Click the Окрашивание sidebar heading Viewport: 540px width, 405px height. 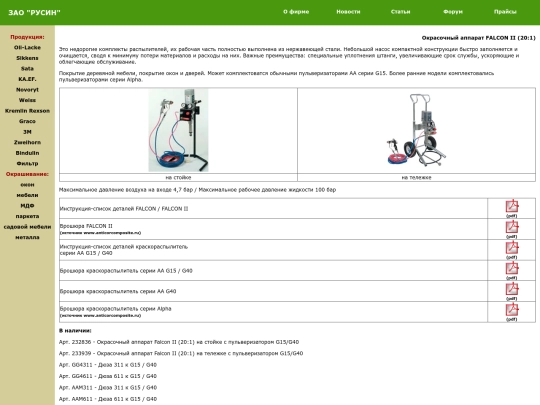pyautogui.click(x=27, y=174)
